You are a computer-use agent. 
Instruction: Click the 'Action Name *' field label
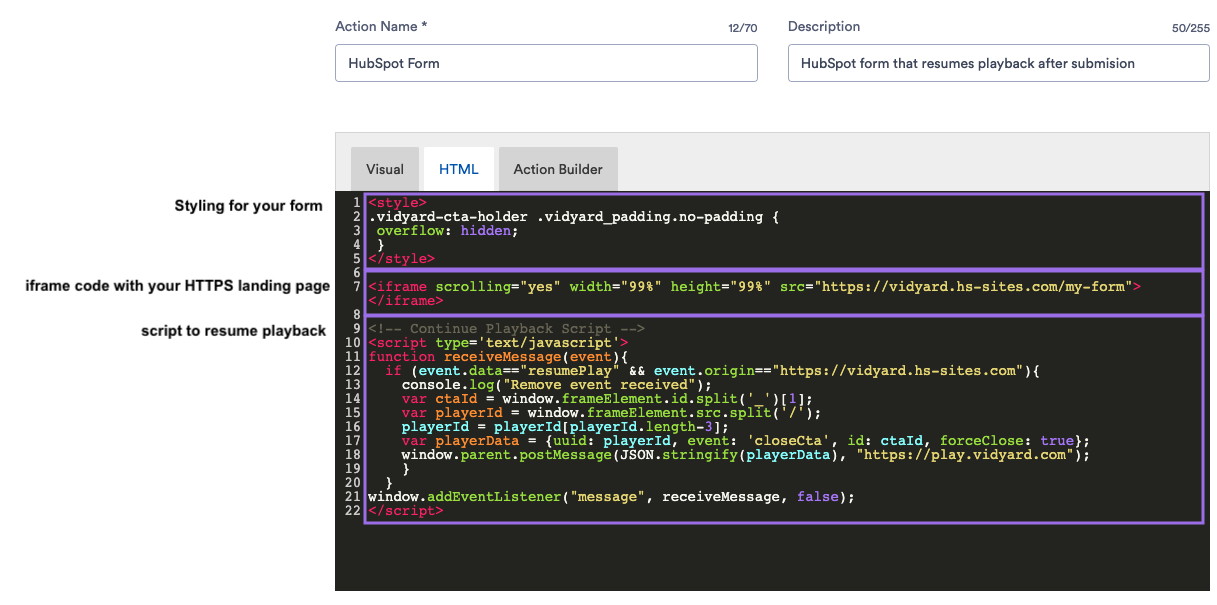[381, 27]
